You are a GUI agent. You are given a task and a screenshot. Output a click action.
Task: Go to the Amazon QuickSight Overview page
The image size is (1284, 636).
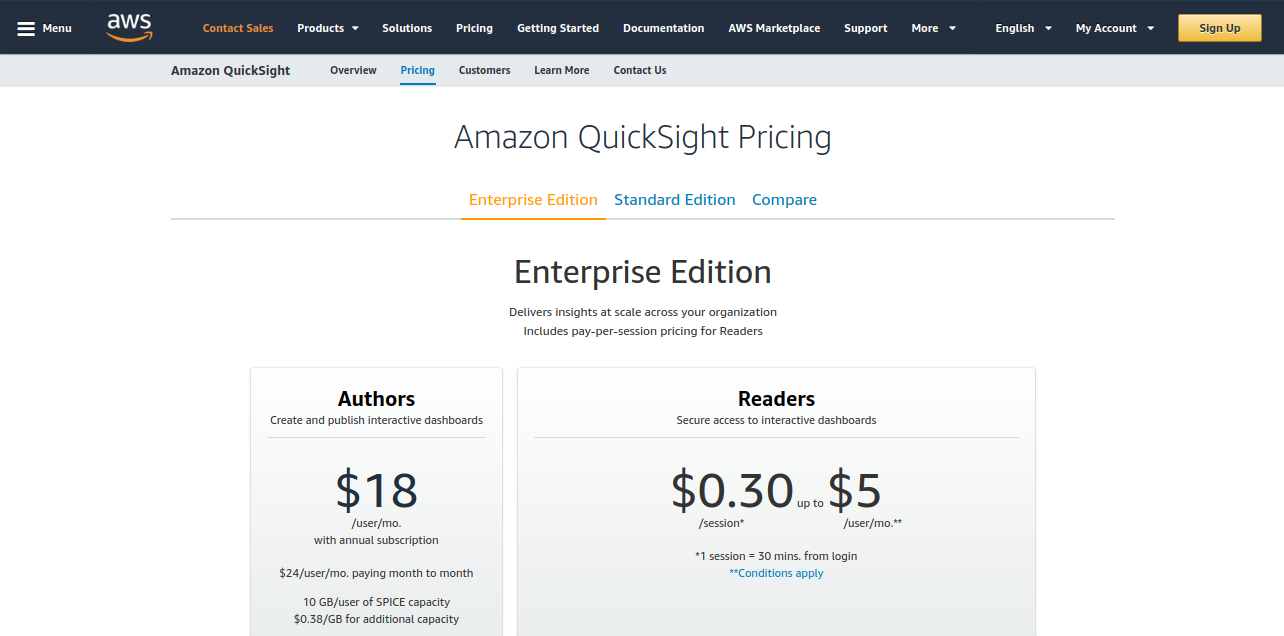pyautogui.click(x=353, y=70)
